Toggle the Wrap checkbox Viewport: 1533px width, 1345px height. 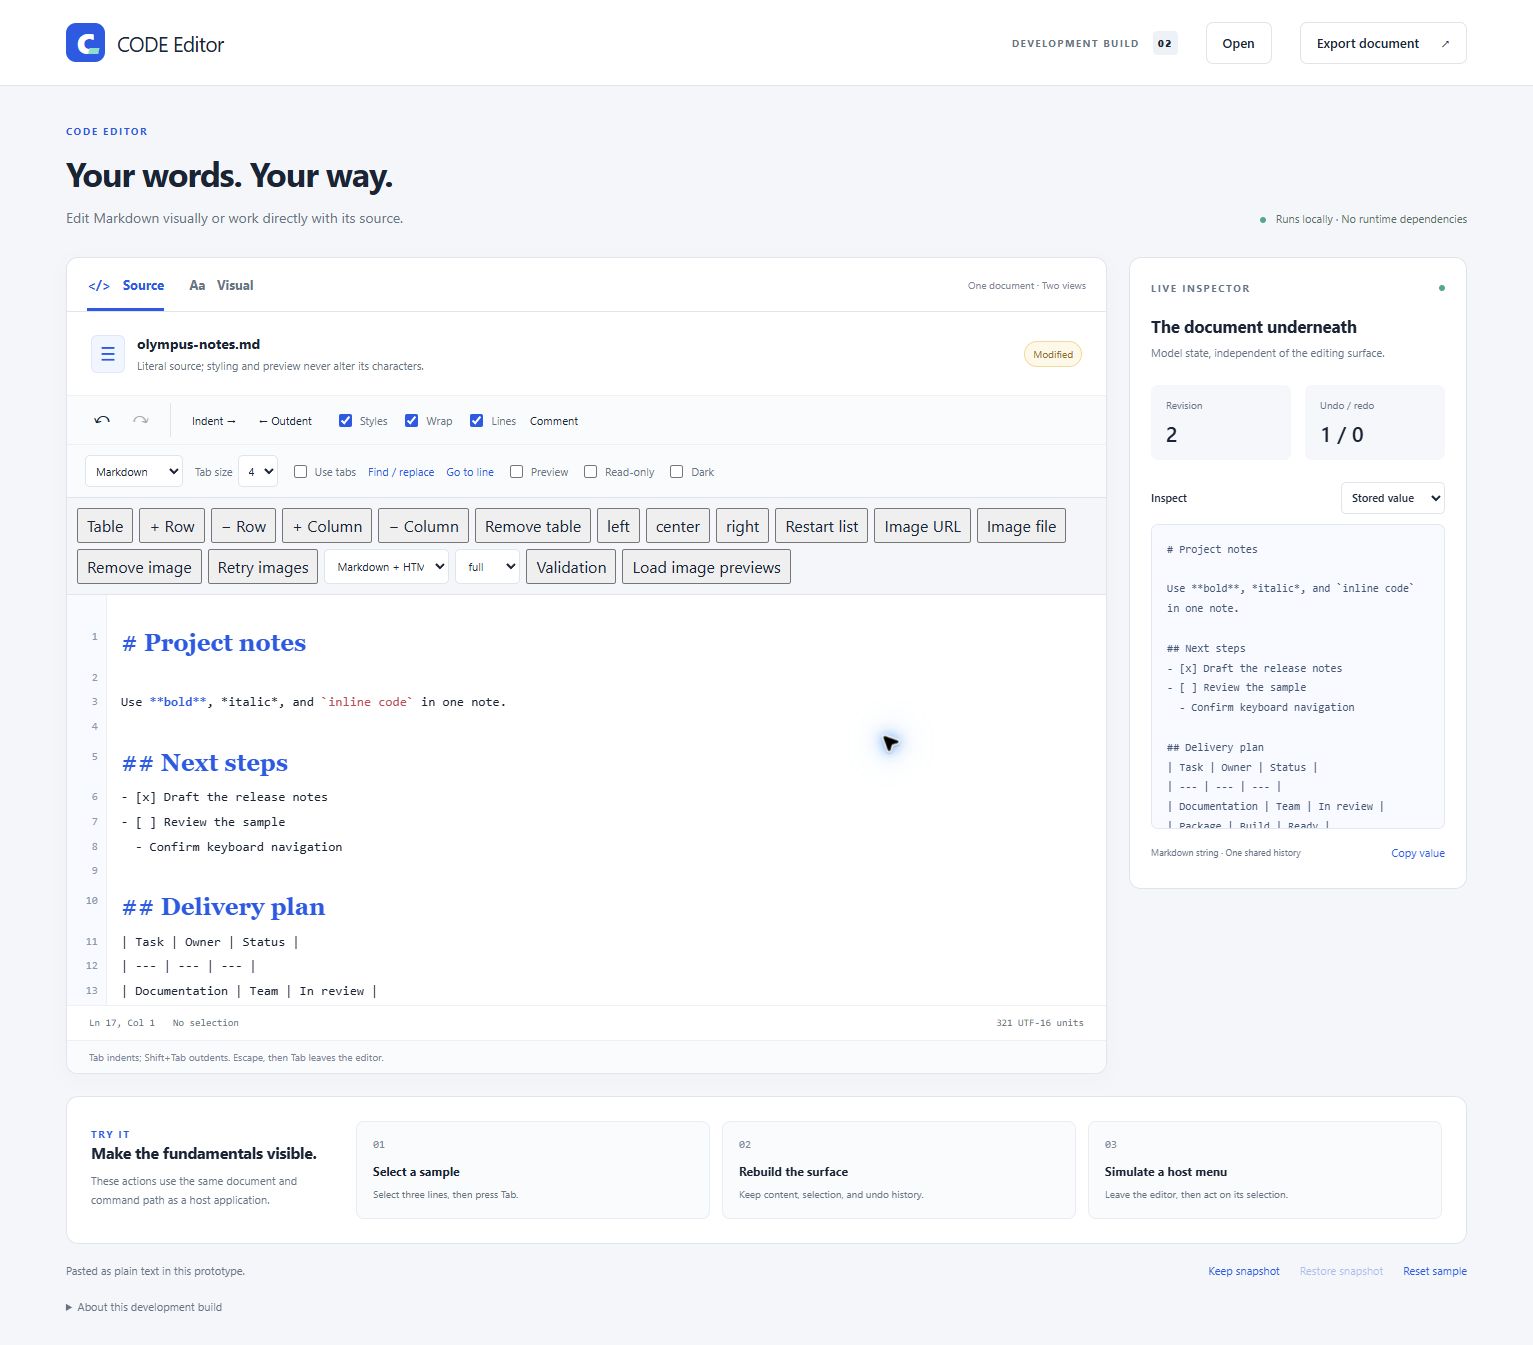coord(411,421)
